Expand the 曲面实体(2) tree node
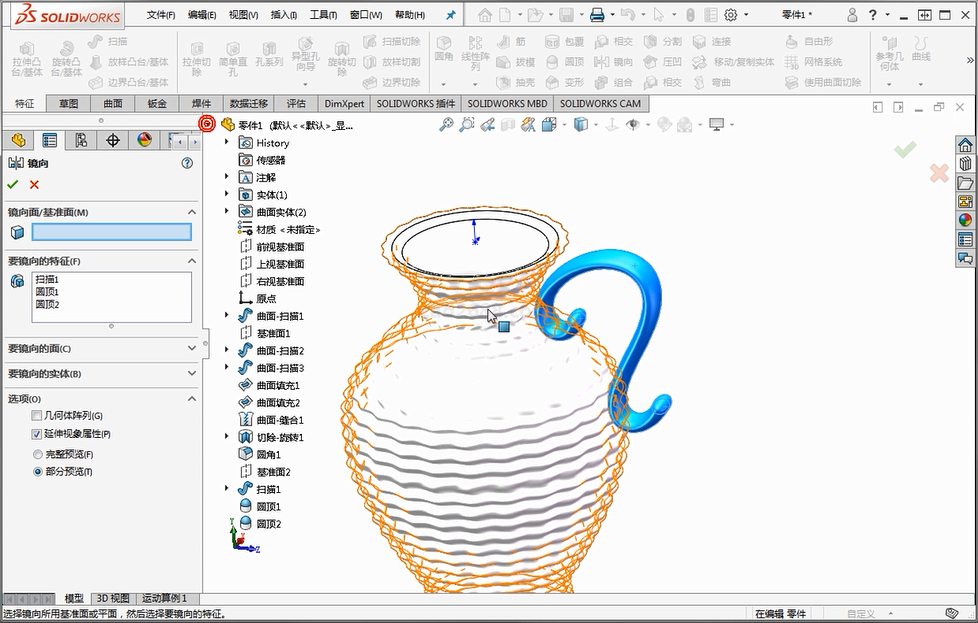Screen dimensions: 978x623 pos(227,212)
